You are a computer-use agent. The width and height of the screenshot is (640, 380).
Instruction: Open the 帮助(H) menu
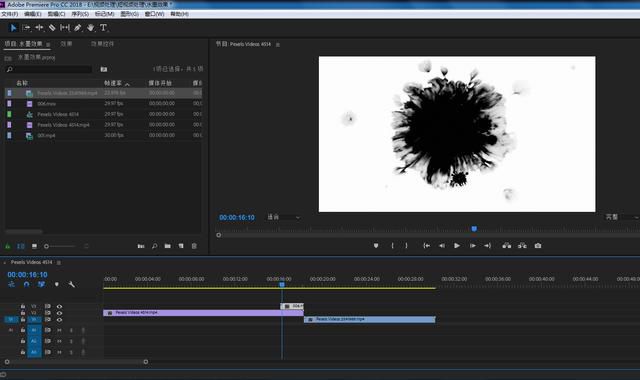[179, 14]
